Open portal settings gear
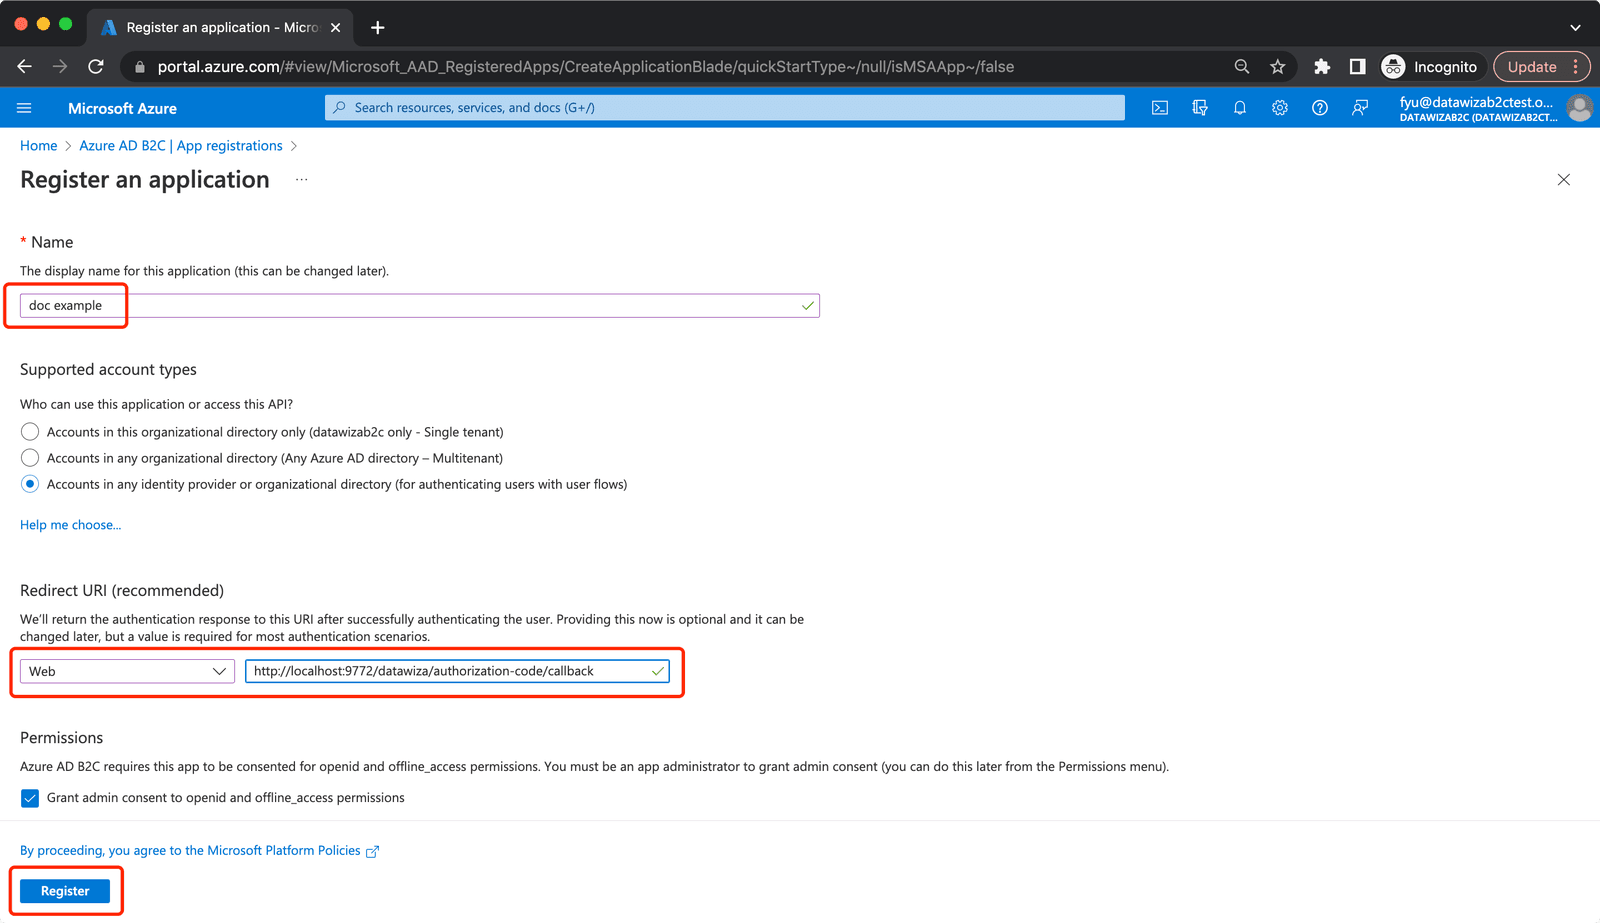Screen dimensions: 1600x923 pos(1280,108)
